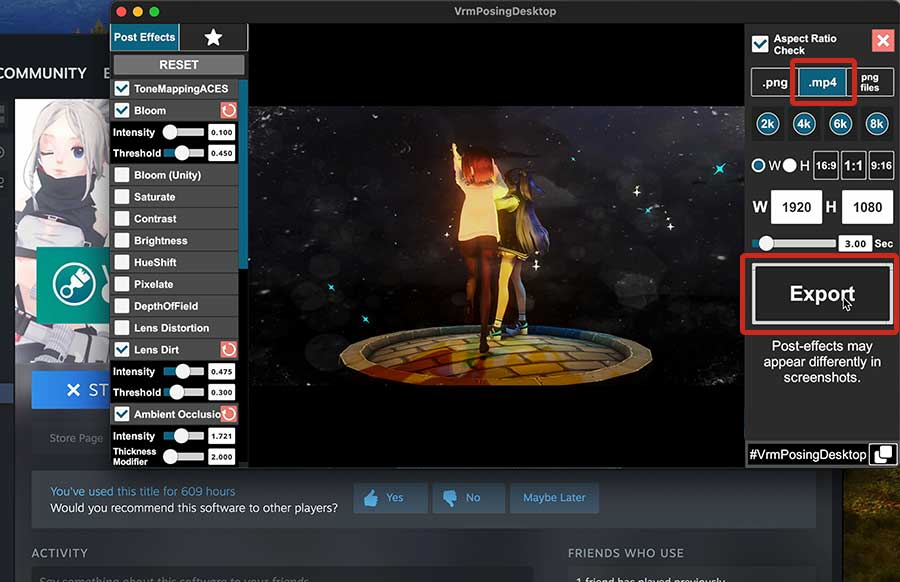The width and height of the screenshot is (900, 582).
Task: Click the thumbs-up Yes button in Steam
Action: pyautogui.click(x=390, y=498)
